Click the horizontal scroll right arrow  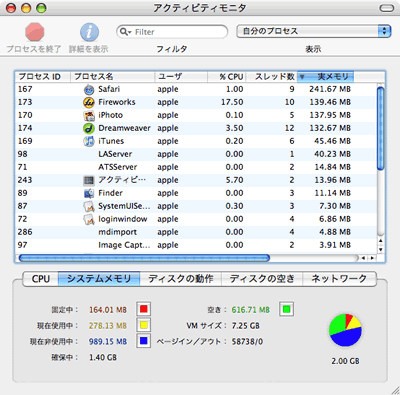click(372, 258)
